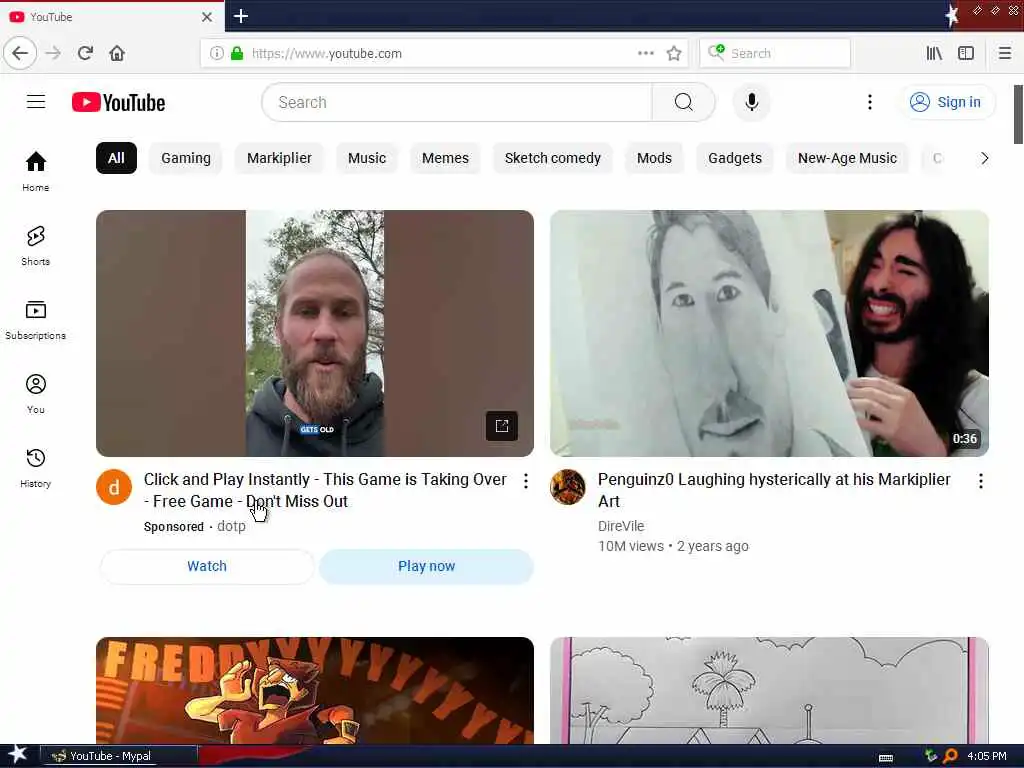Click the YouTube search magnifier button
This screenshot has height=768, width=1024.
click(683, 102)
